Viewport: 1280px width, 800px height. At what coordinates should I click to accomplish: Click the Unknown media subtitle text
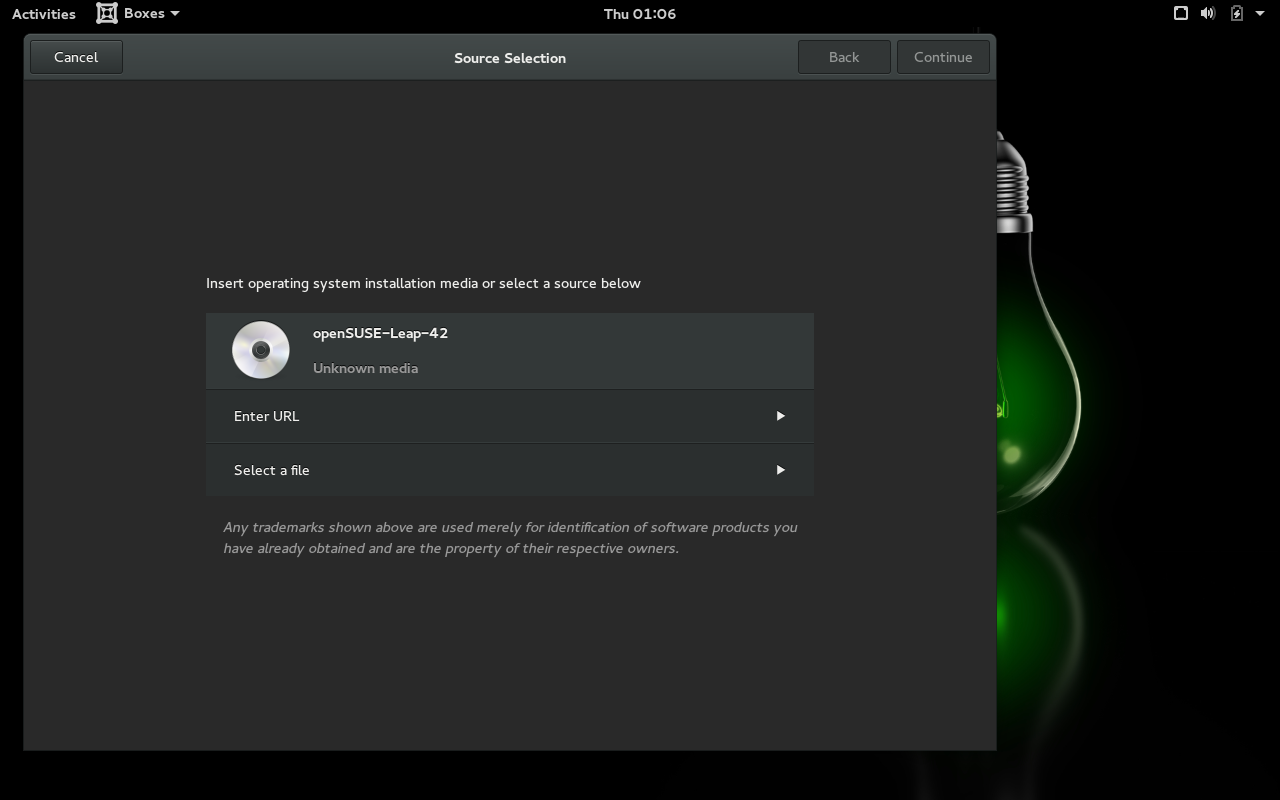365,368
